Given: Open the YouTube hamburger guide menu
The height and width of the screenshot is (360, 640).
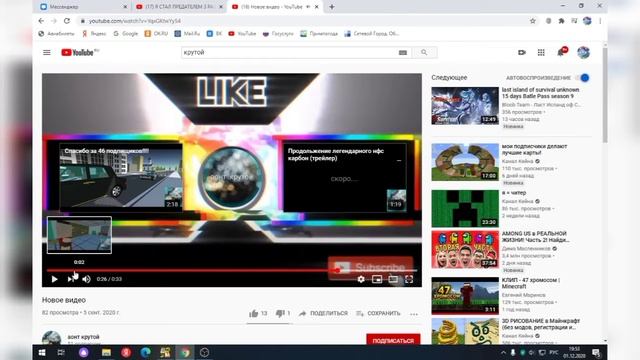Looking at the screenshot, I should 47,52.
